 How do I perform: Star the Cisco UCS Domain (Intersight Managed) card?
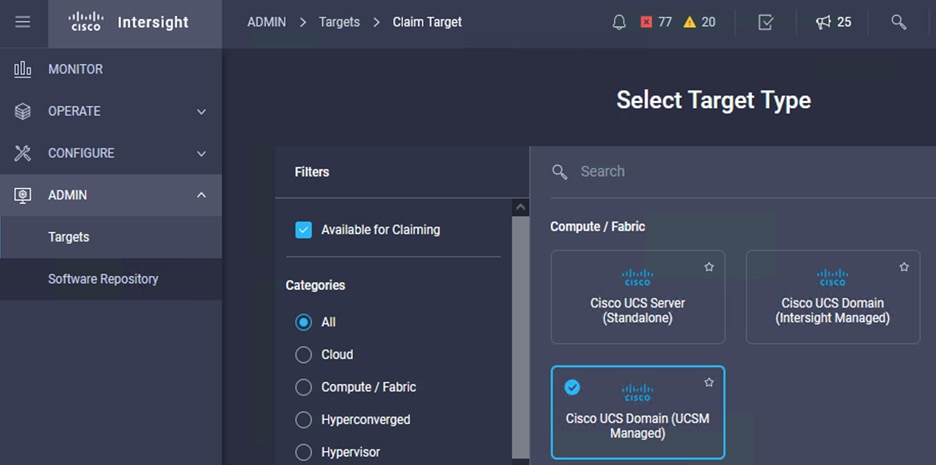point(904,267)
